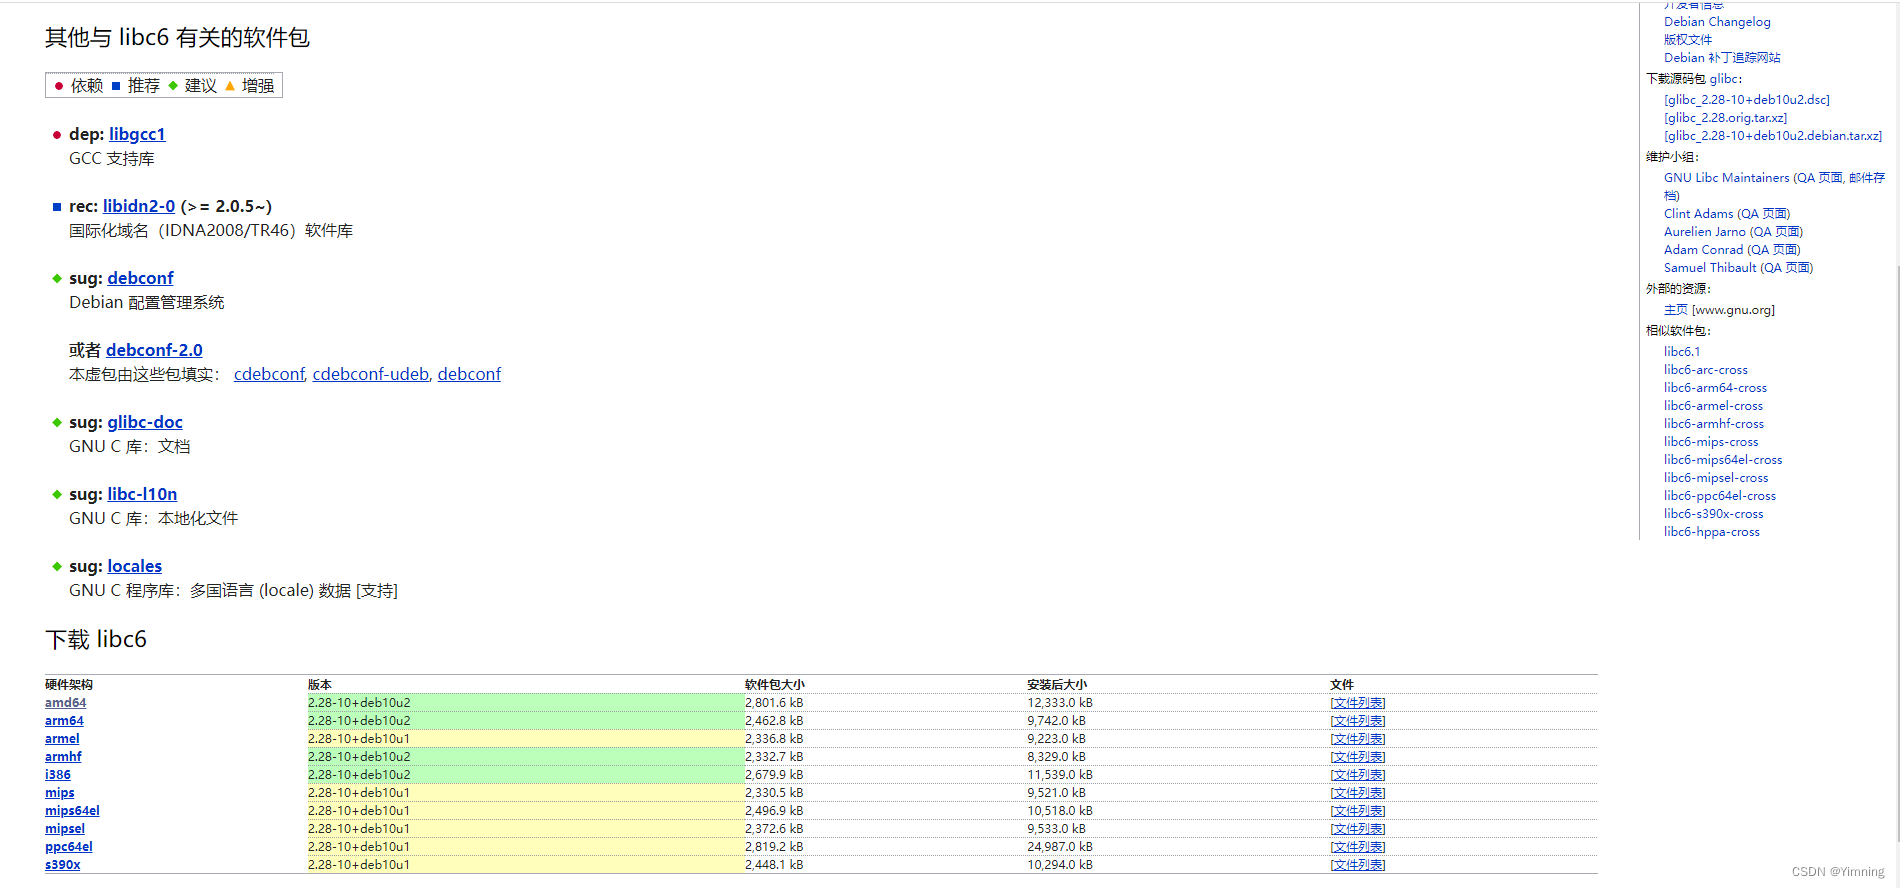Click the 硬件架构 column header

click(69, 685)
